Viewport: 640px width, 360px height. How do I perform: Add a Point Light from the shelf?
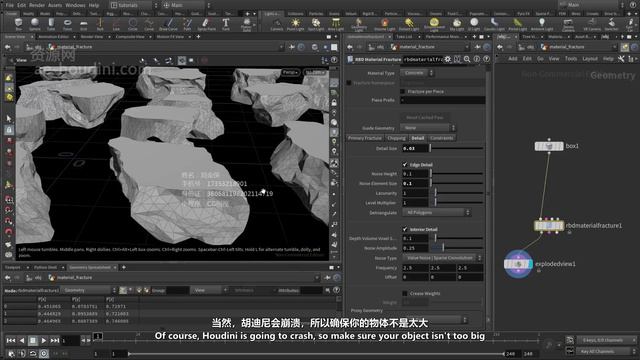coord(295,24)
